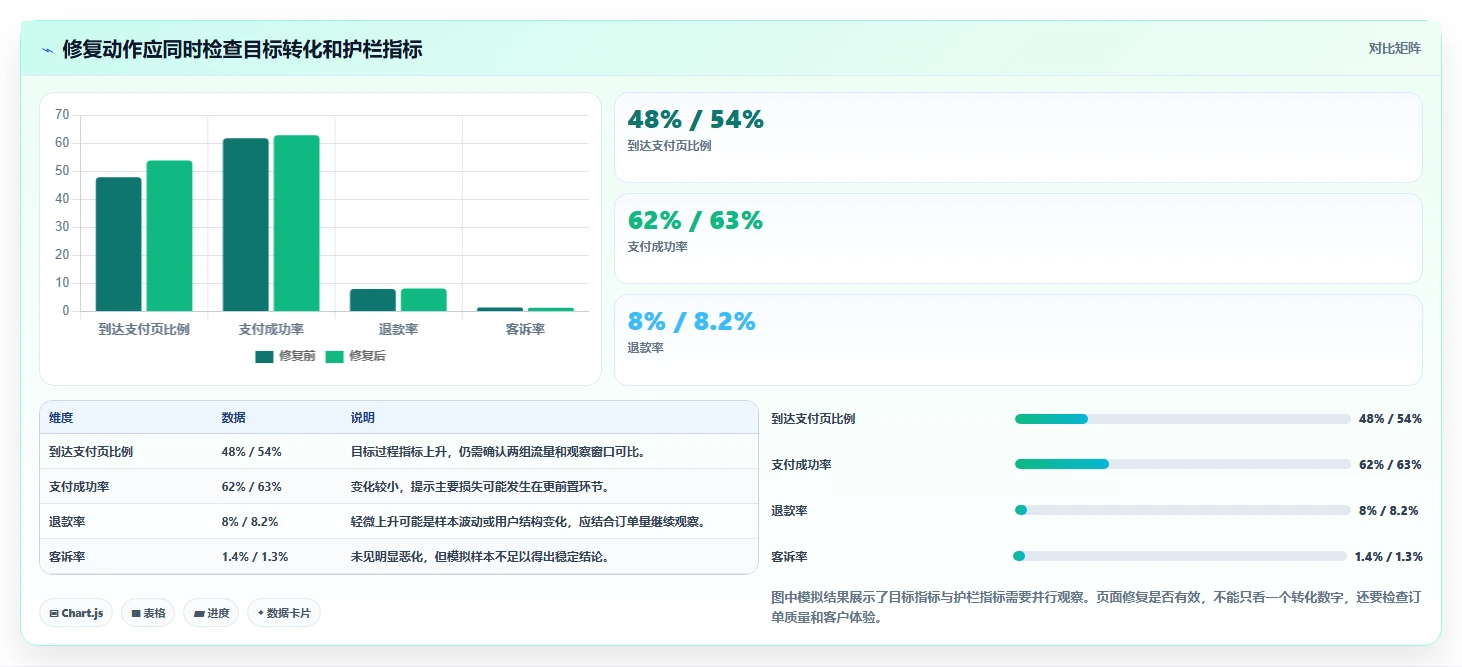
Task: Click the explanation starting with 目标过程指标上升
Action: [498, 452]
